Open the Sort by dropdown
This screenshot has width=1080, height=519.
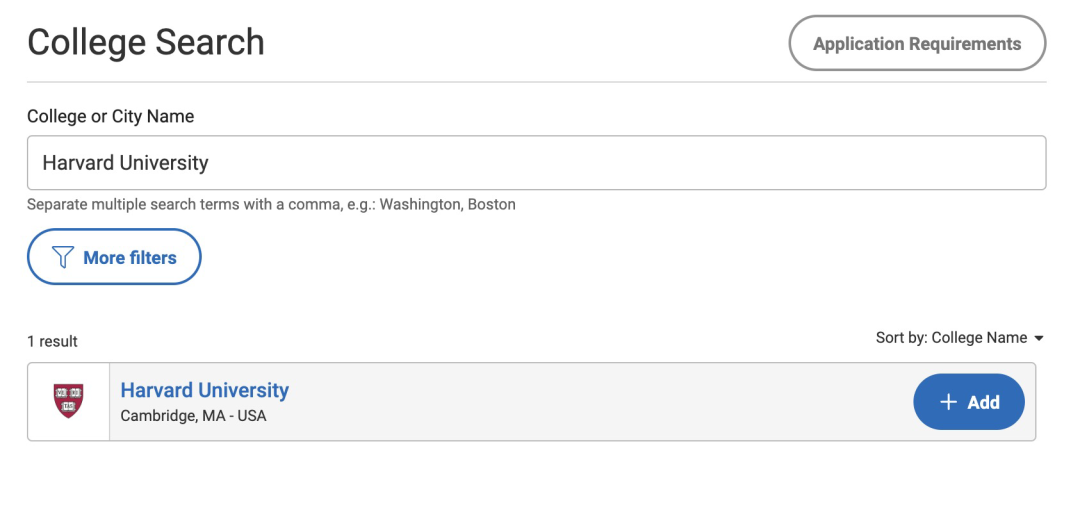[960, 338]
